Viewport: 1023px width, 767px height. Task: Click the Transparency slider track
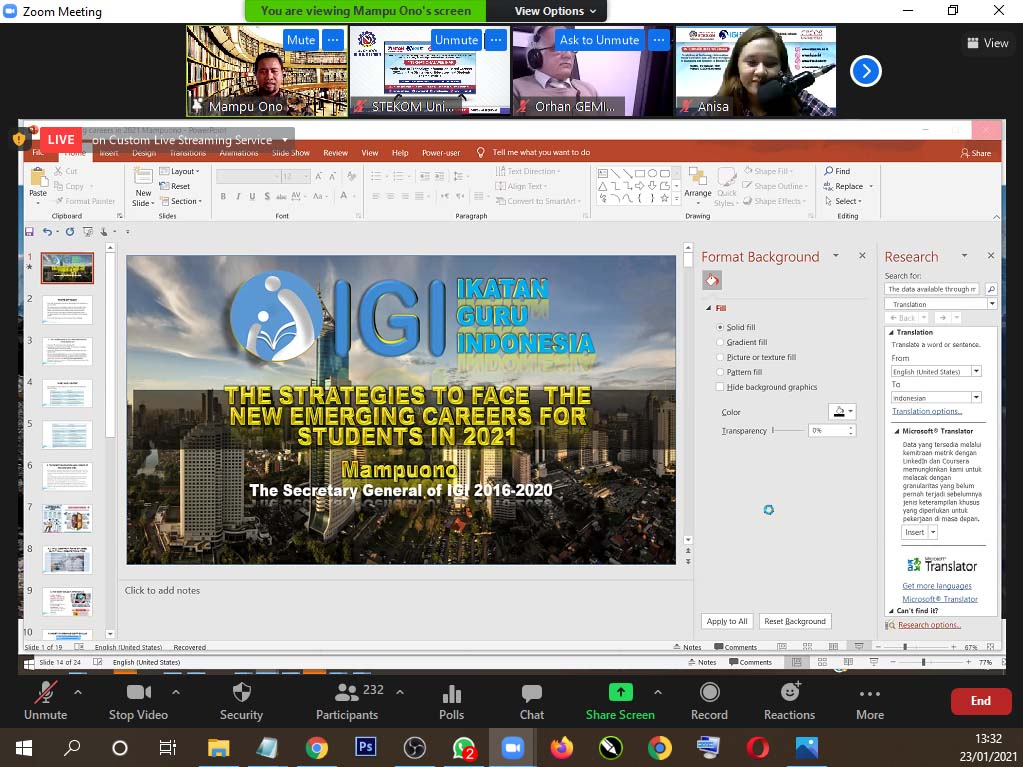pos(788,430)
